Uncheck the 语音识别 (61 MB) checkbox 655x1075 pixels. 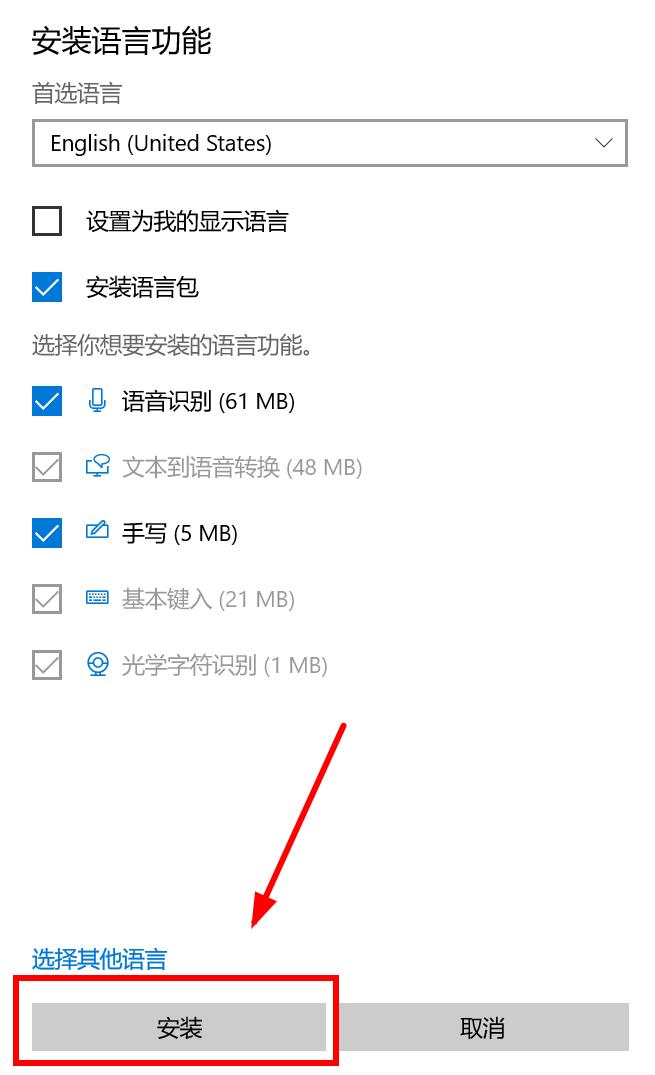click(47, 401)
